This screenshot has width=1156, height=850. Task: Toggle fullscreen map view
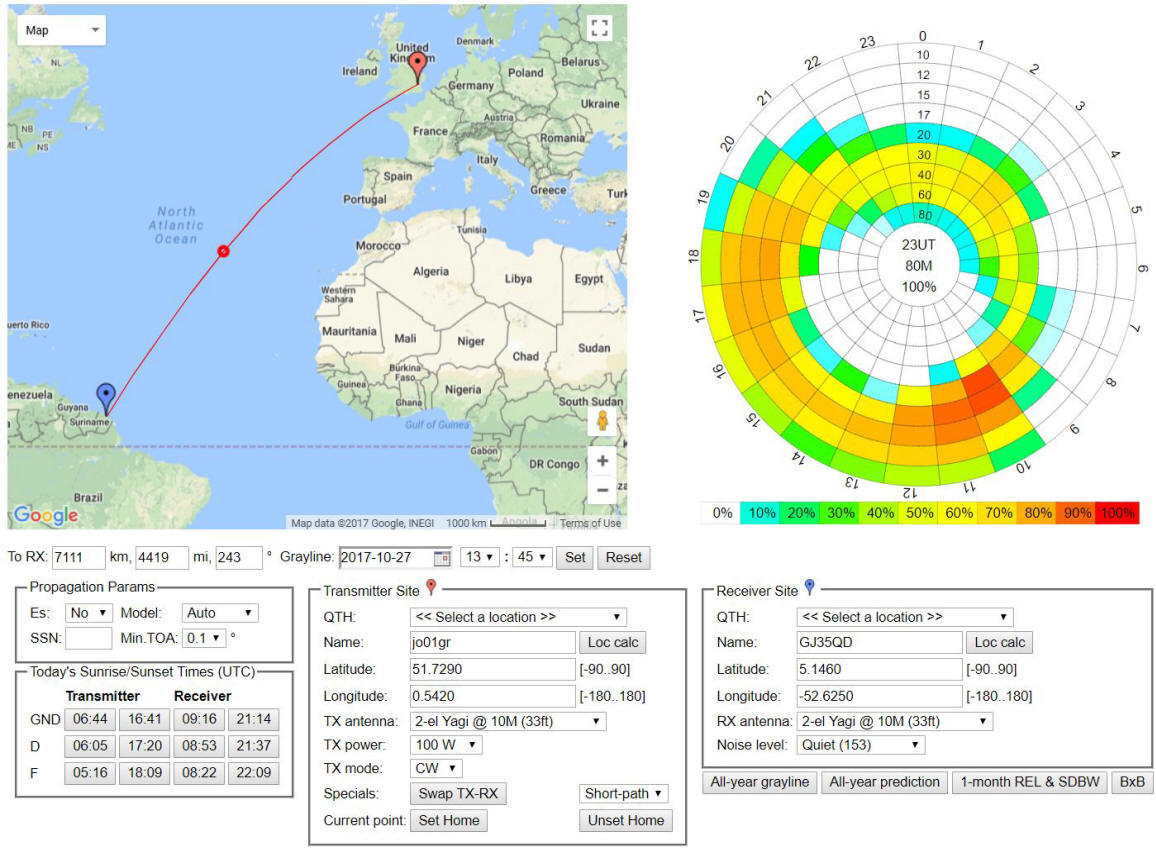(599, 28)
